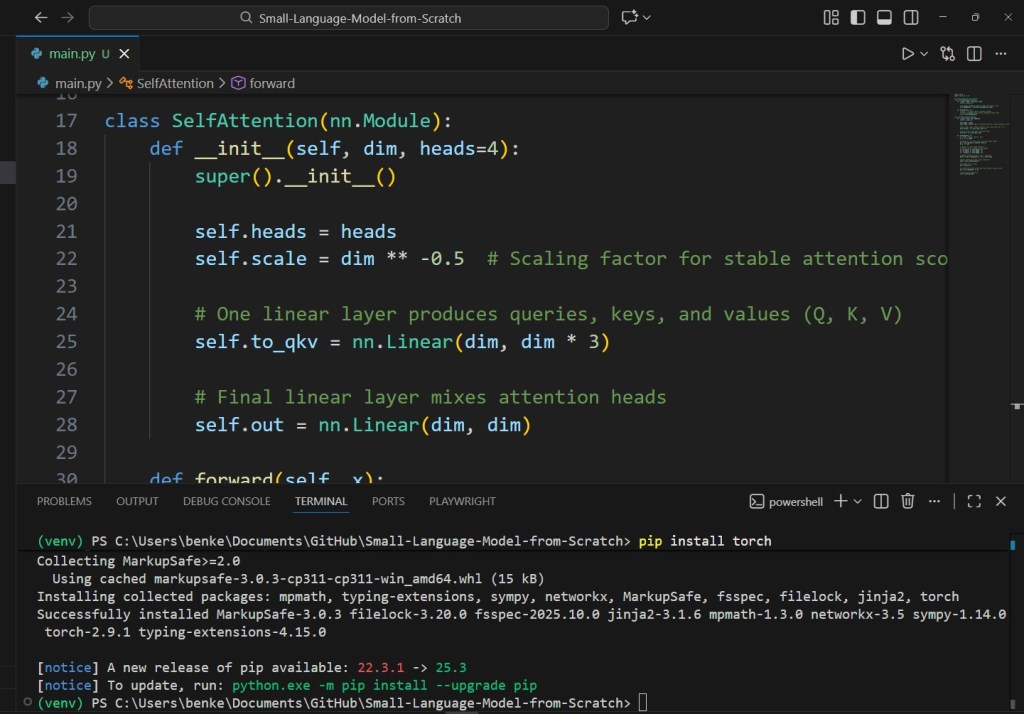Create a new terminal with the plus icon

(843, 501)
